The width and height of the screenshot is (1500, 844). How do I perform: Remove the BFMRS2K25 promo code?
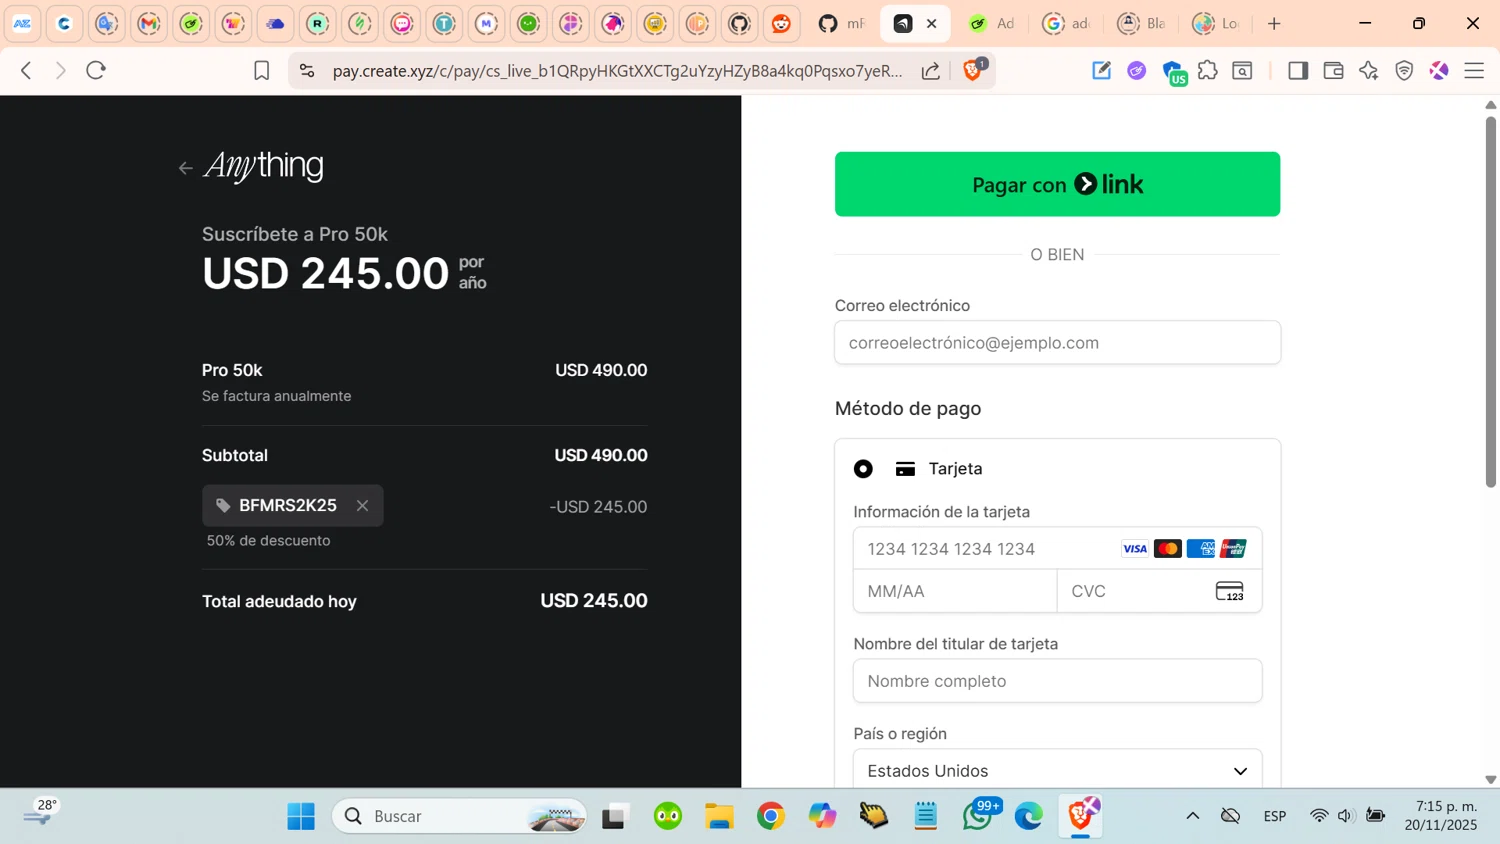coord(363,506)
